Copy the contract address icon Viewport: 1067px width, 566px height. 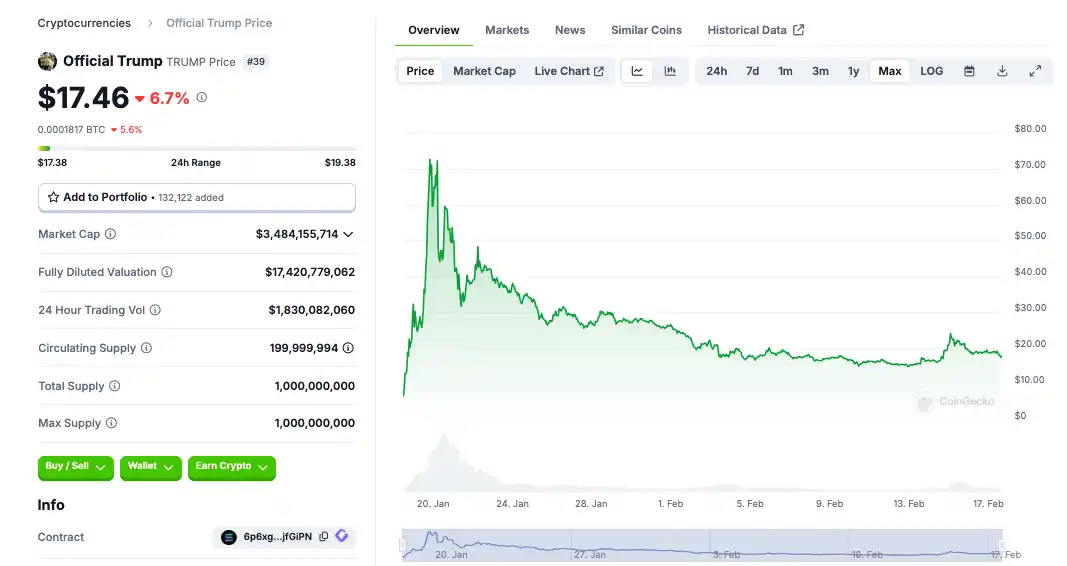click(323, 537)
